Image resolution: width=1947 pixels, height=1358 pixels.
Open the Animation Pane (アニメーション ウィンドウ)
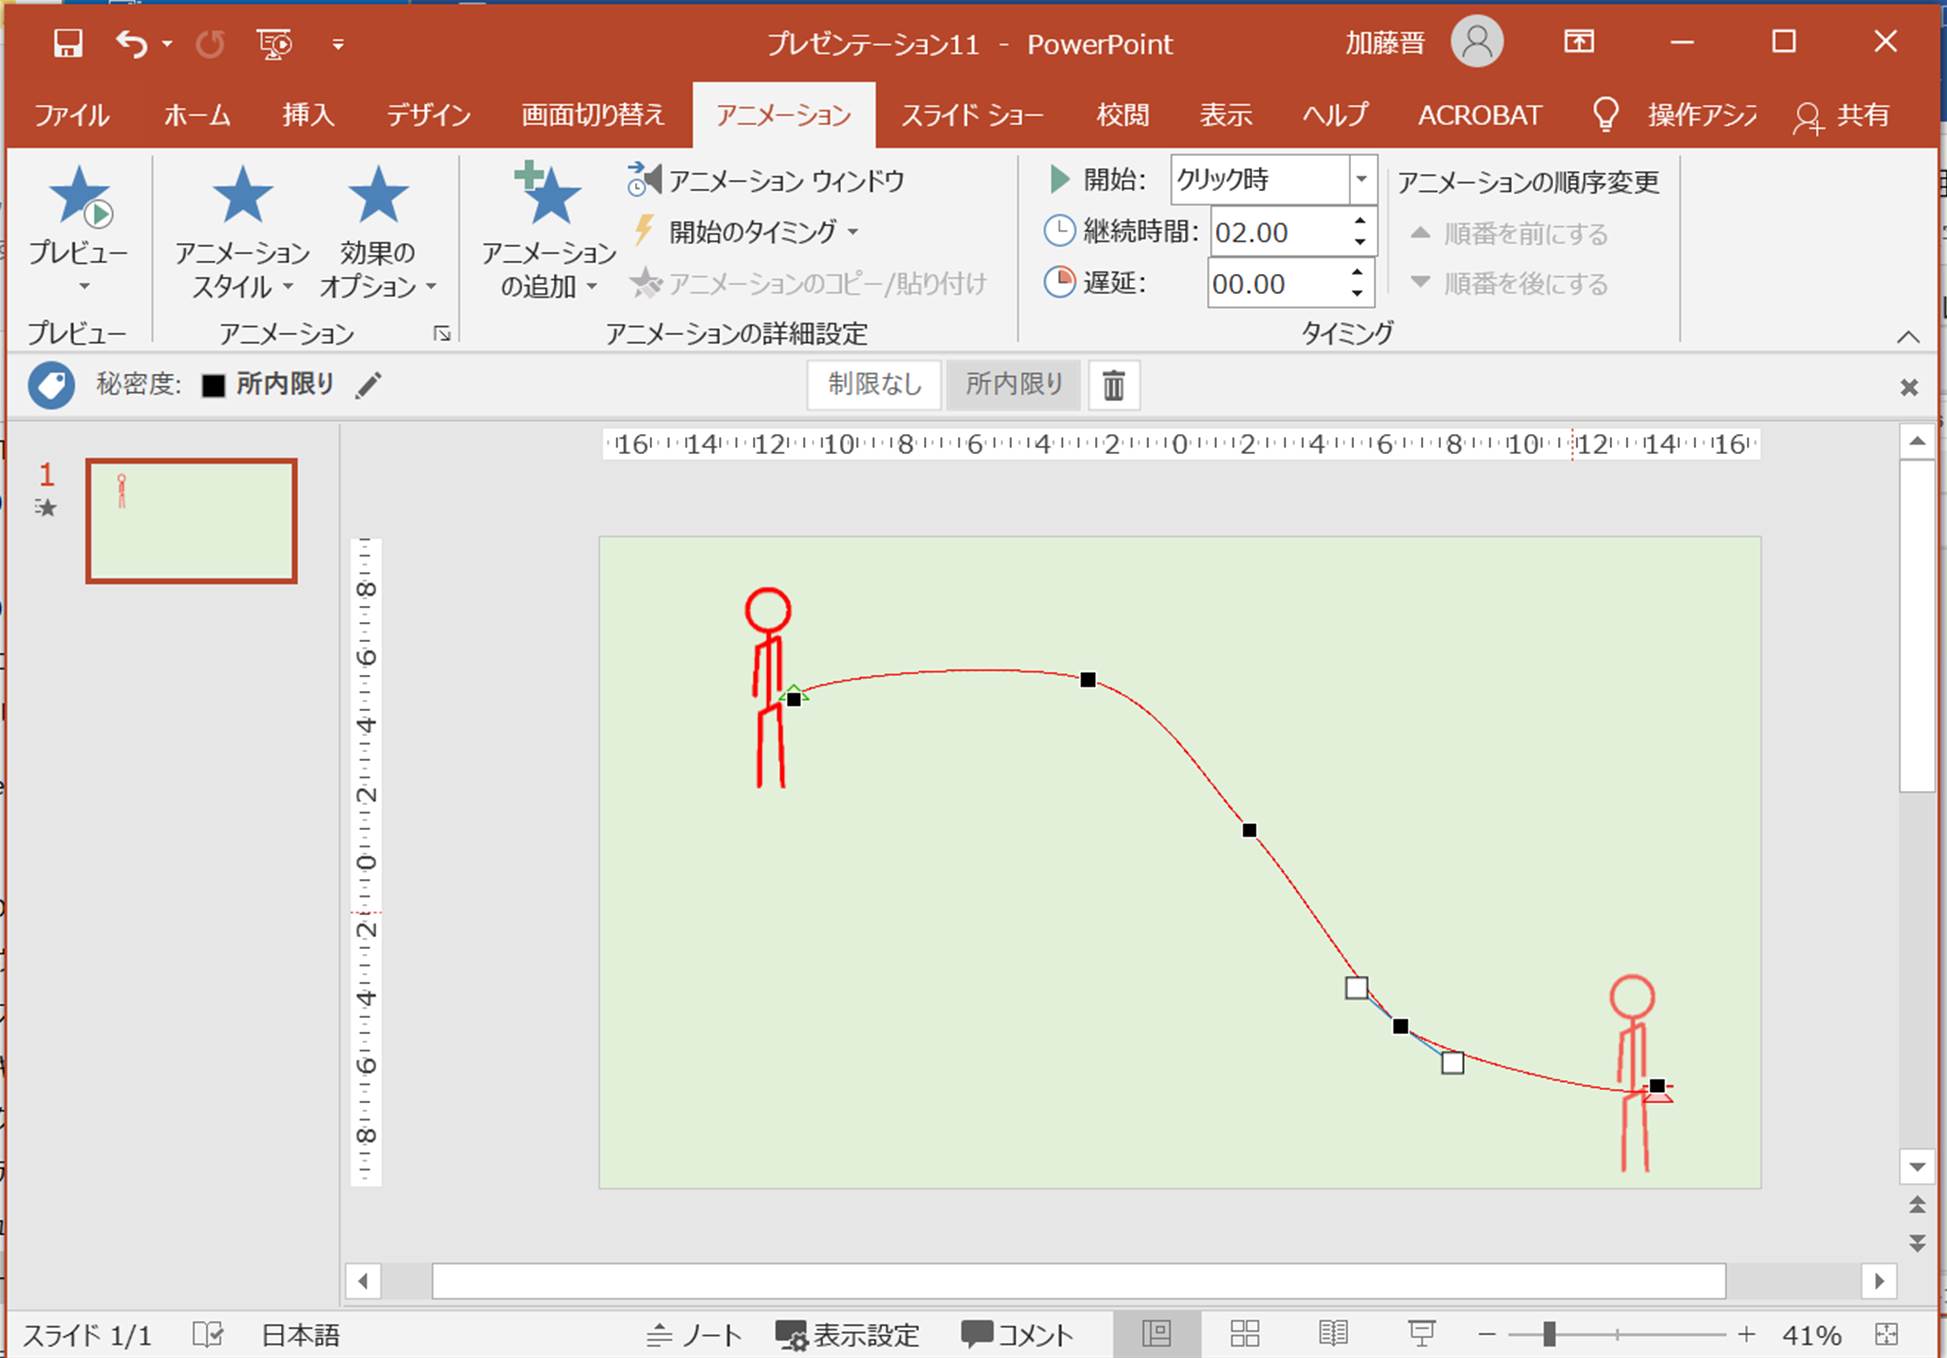pyautogui.click(x=766, y=181)
